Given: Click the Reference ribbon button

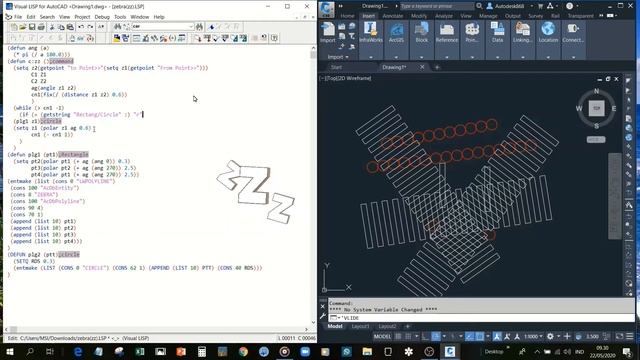Looking at the screenshot, I should coord(447,33).
